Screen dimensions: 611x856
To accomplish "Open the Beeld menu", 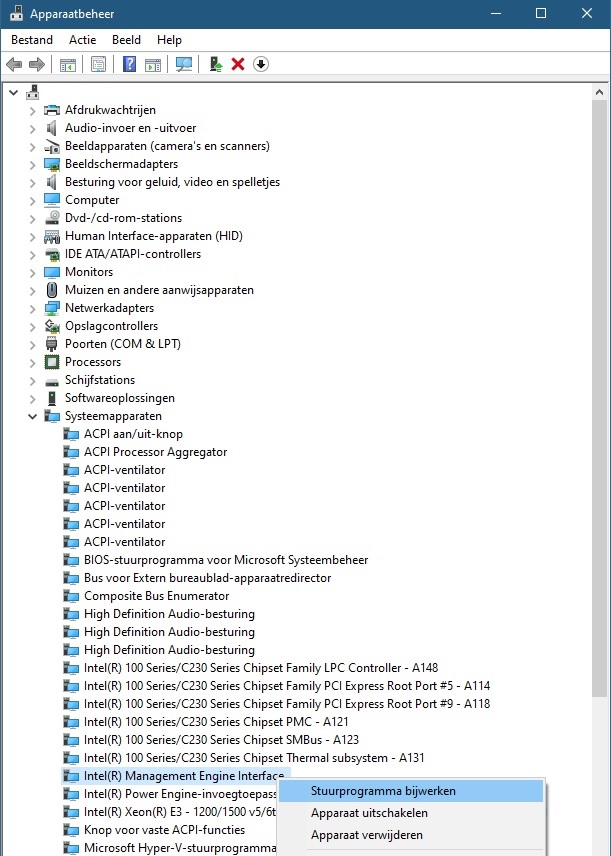I will click(x=126, y=40).
